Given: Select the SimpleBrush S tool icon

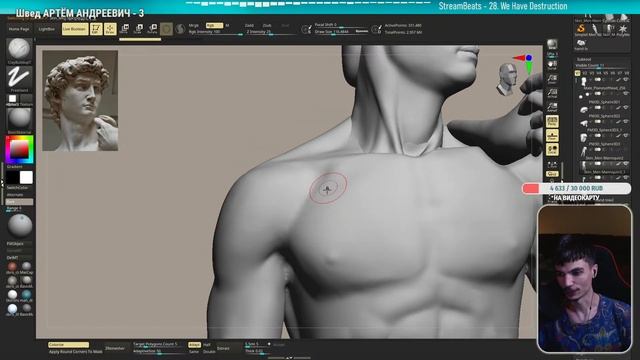Looking at the screenshot, I should [x=581, y=29].
